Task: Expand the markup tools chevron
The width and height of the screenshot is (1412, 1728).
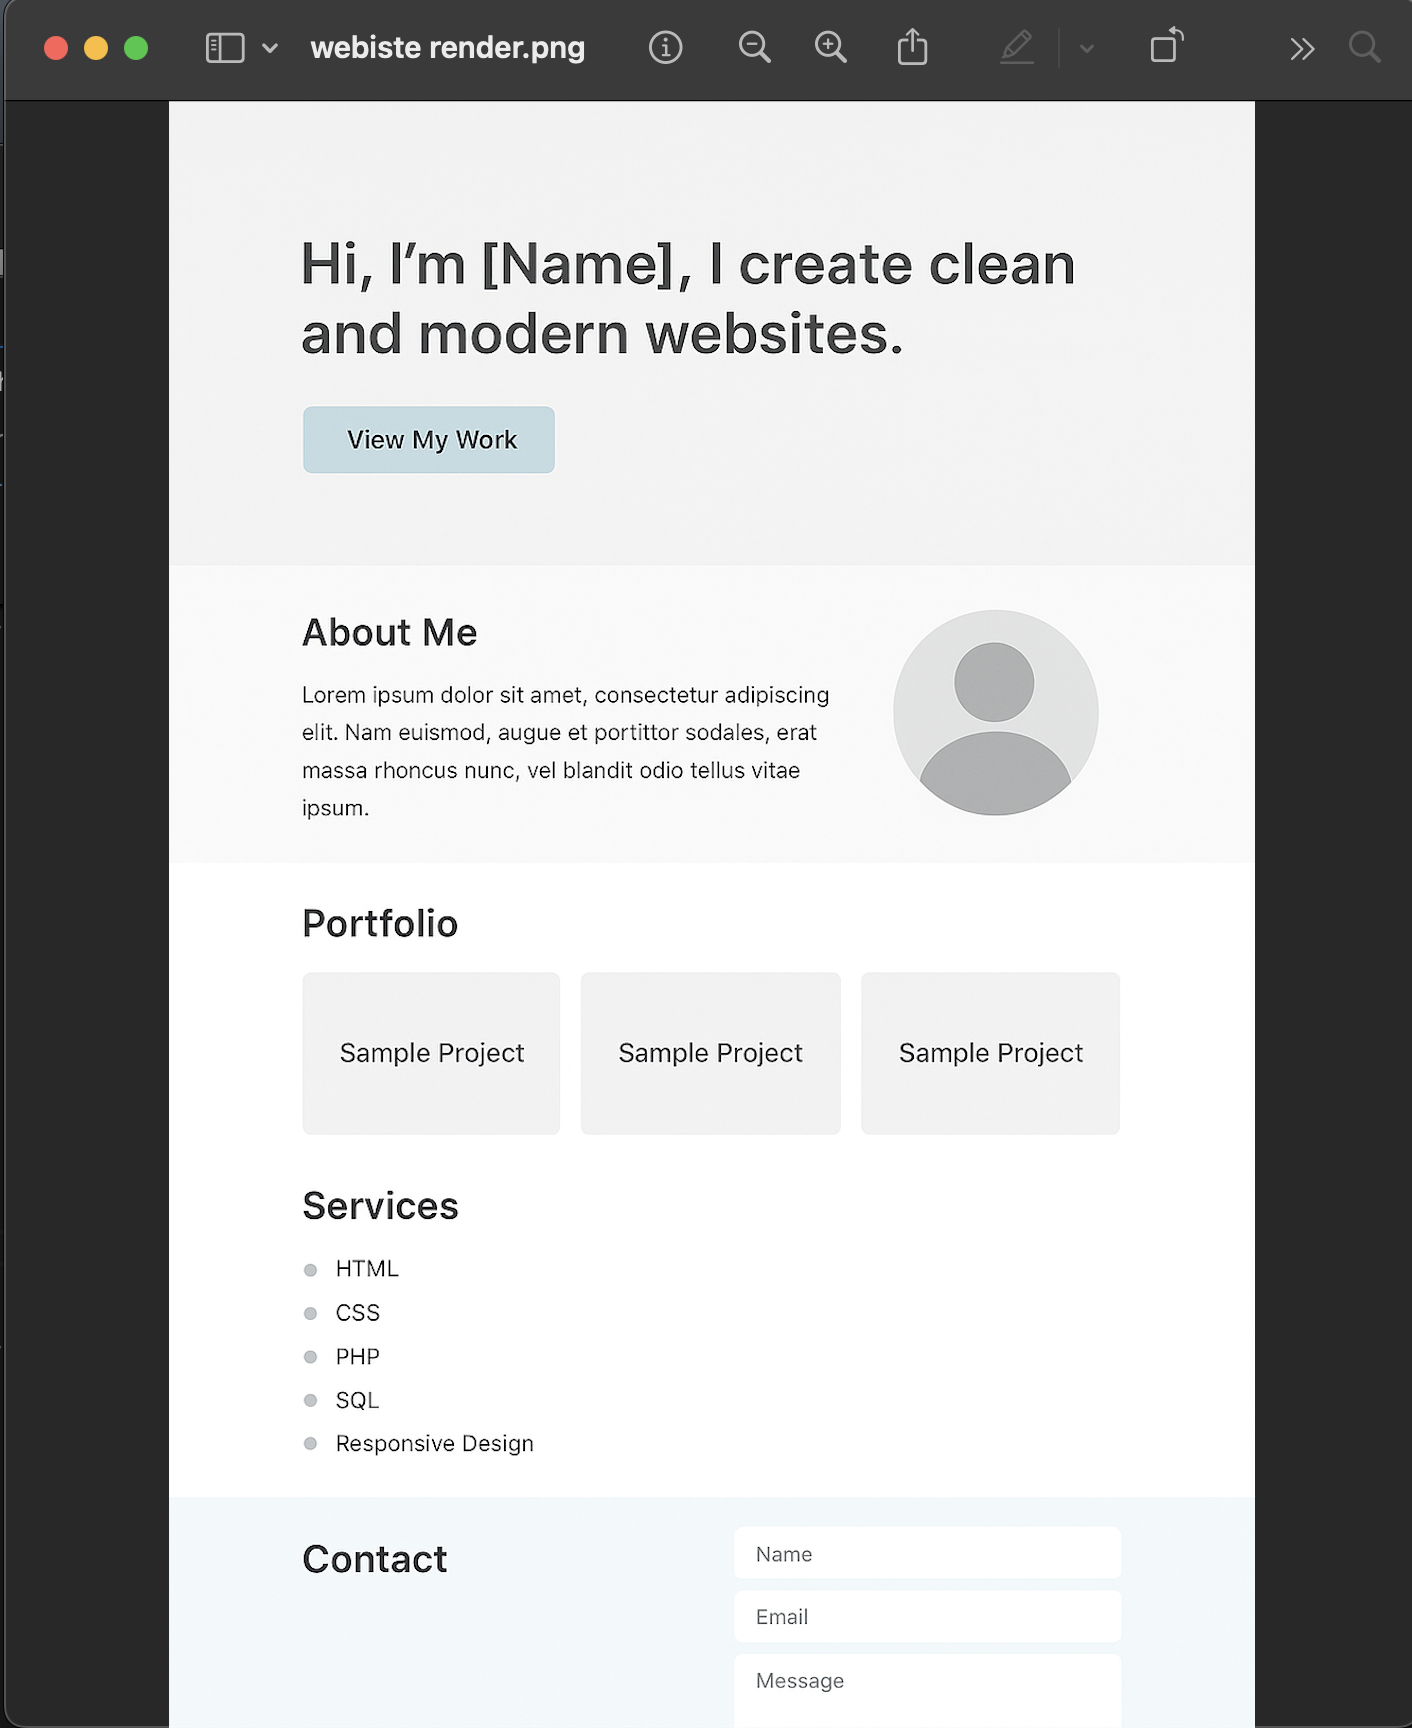Action: click(x=1086, y=47)
